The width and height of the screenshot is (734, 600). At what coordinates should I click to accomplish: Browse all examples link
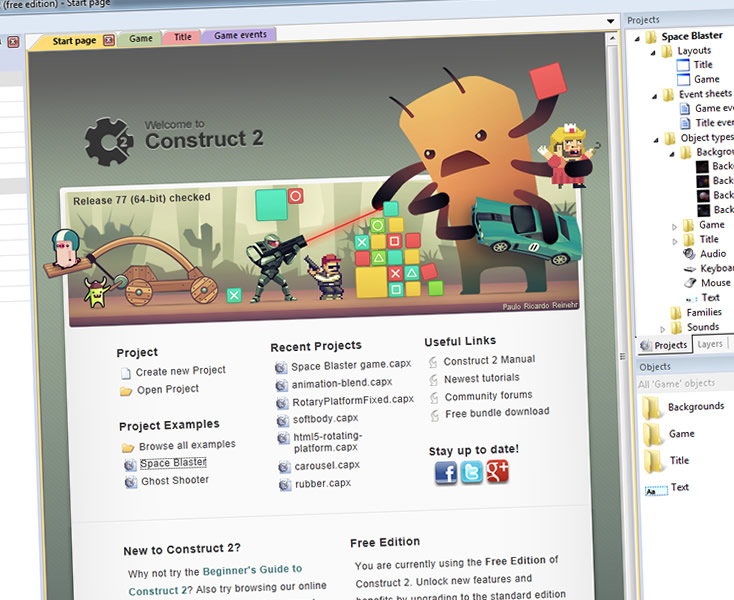pyautogui.click(x=187, y=445)
